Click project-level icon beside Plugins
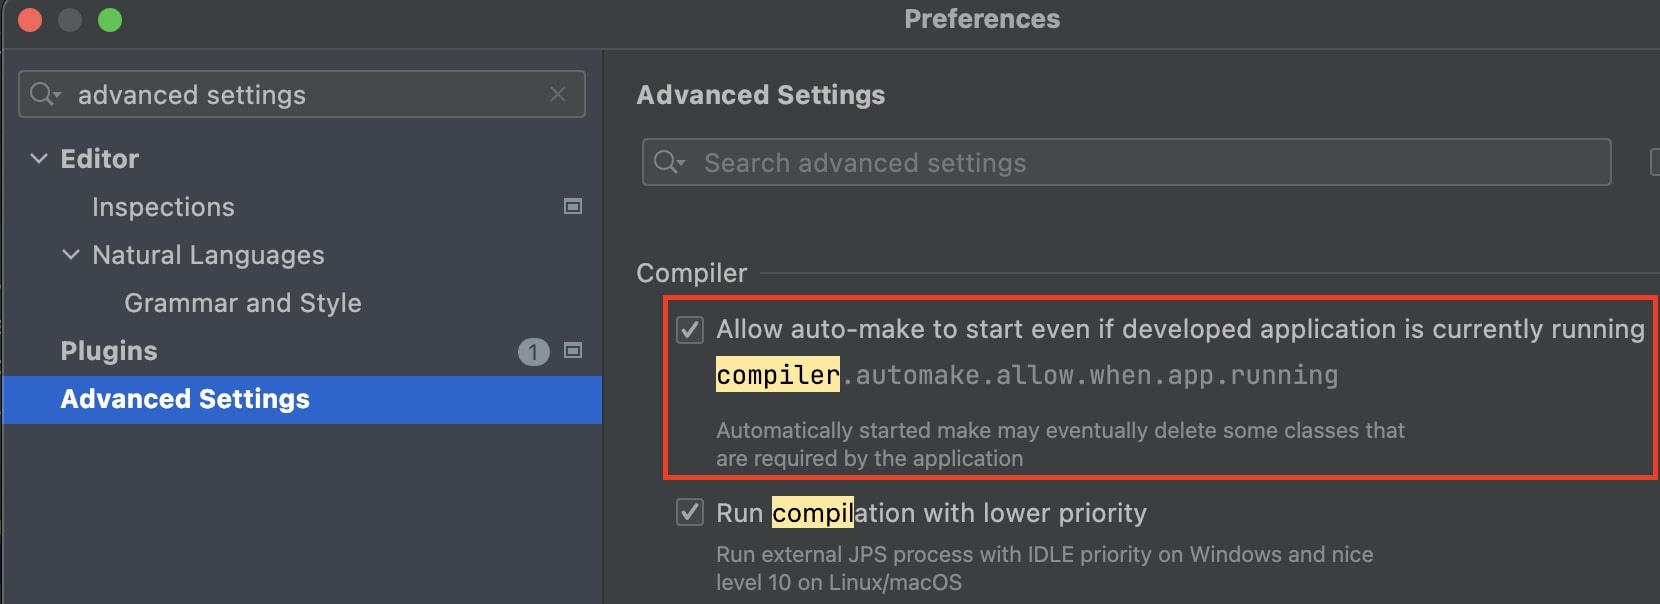 (573, 350)
